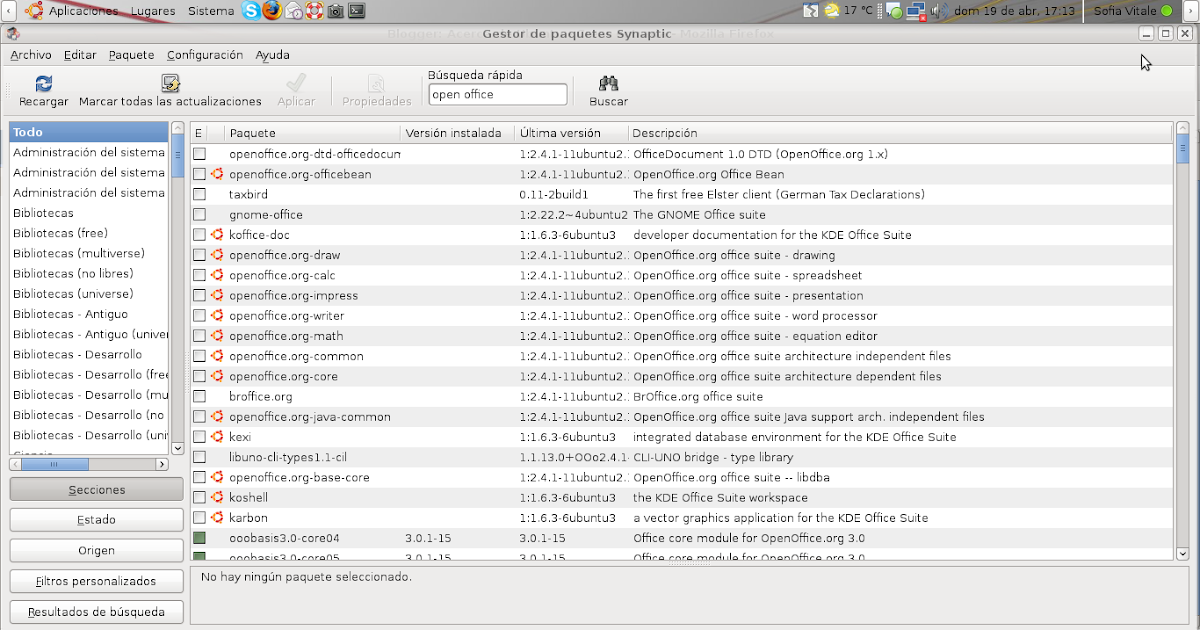This screenshot has height=630, width=1200.
Task: Open the Configuración menu
Action: click(205, 55)
